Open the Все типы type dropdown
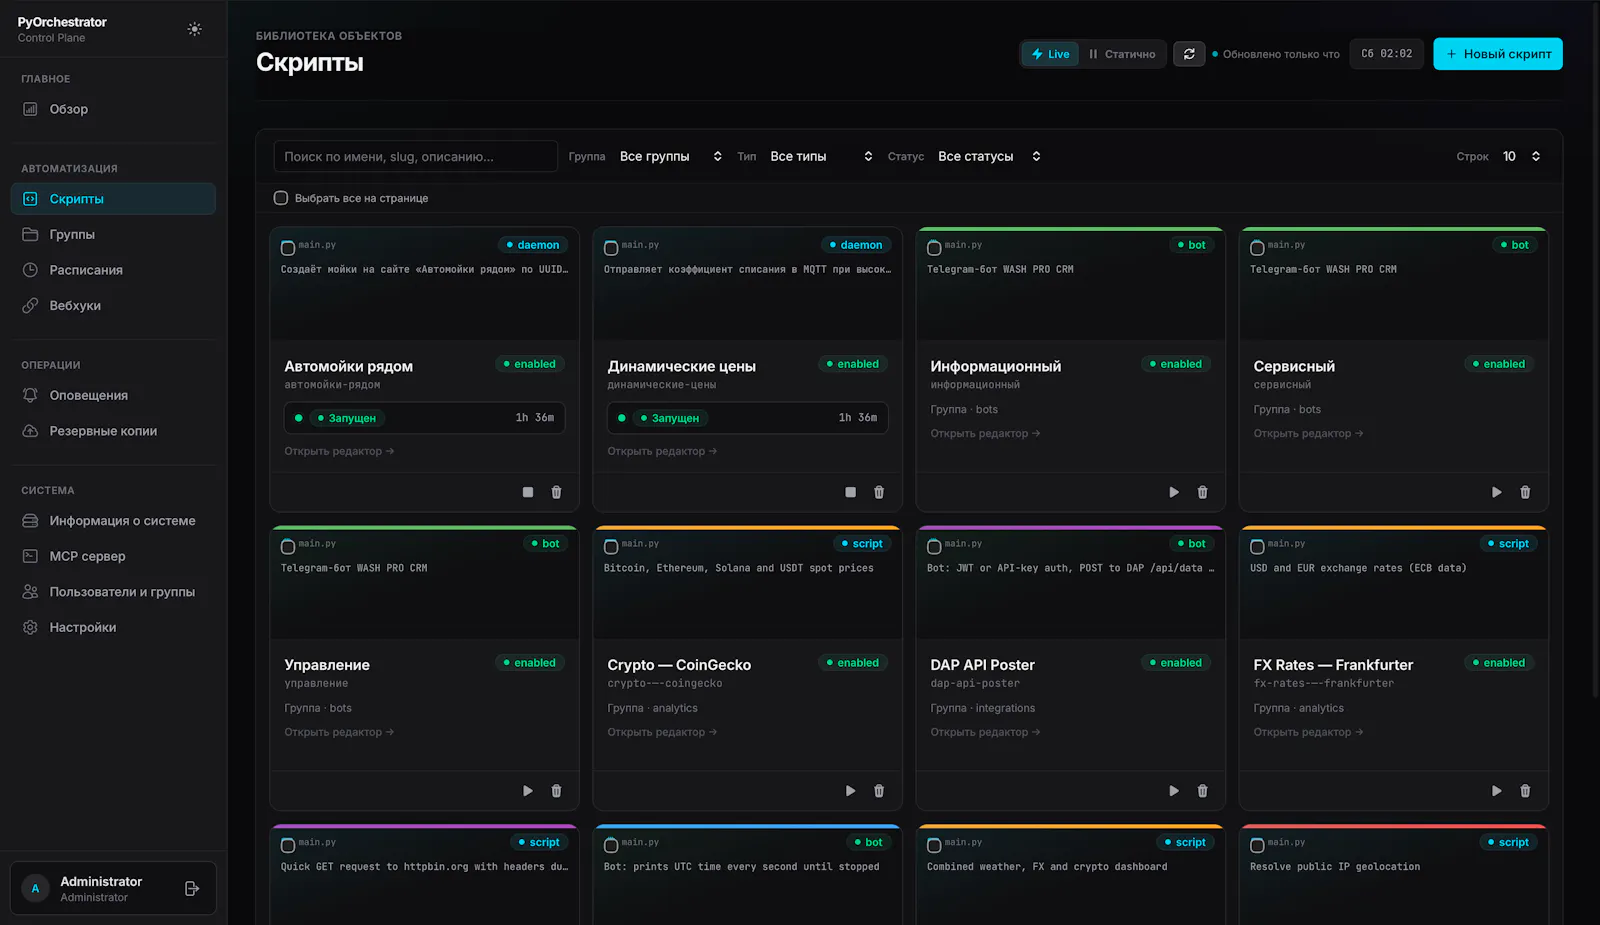 821,156
